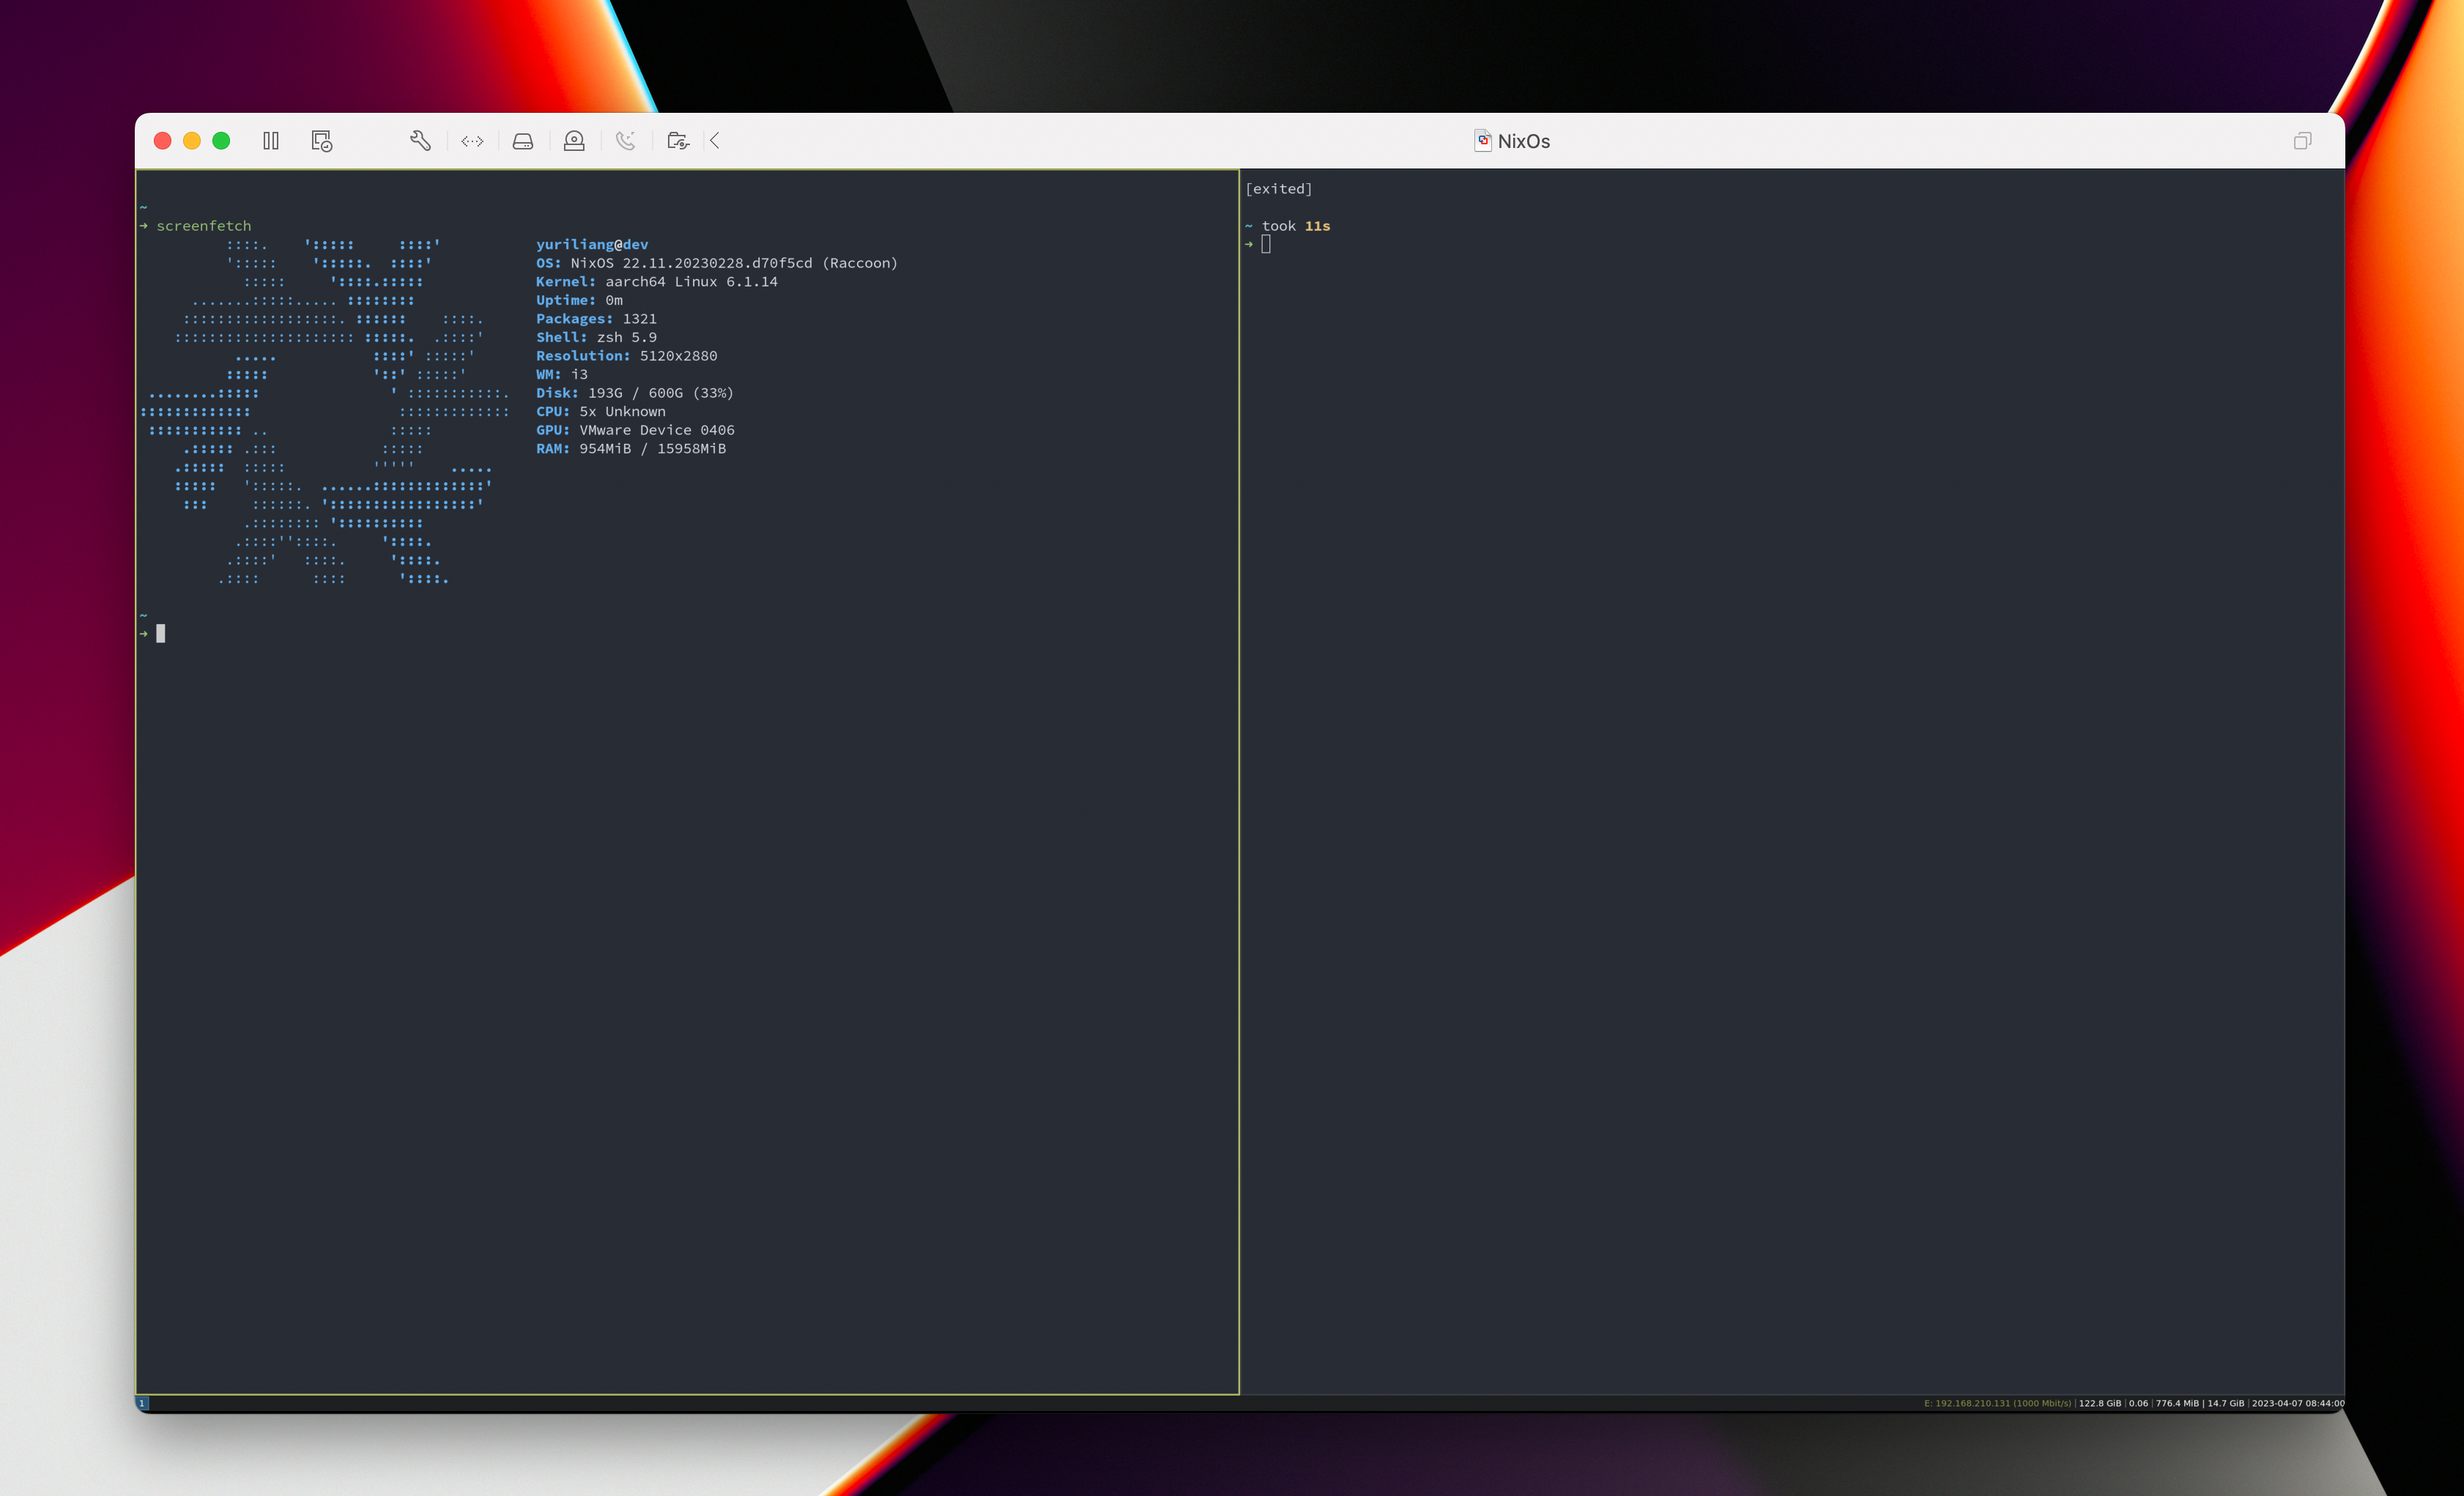Toggle single window view icon

point(2302,141)
